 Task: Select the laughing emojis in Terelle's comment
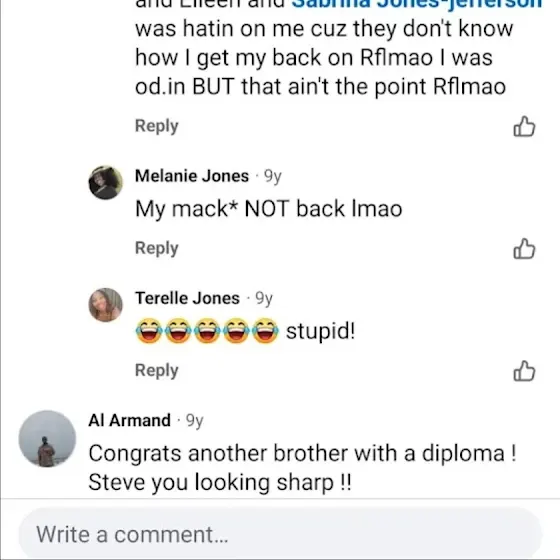coord(207,331)
